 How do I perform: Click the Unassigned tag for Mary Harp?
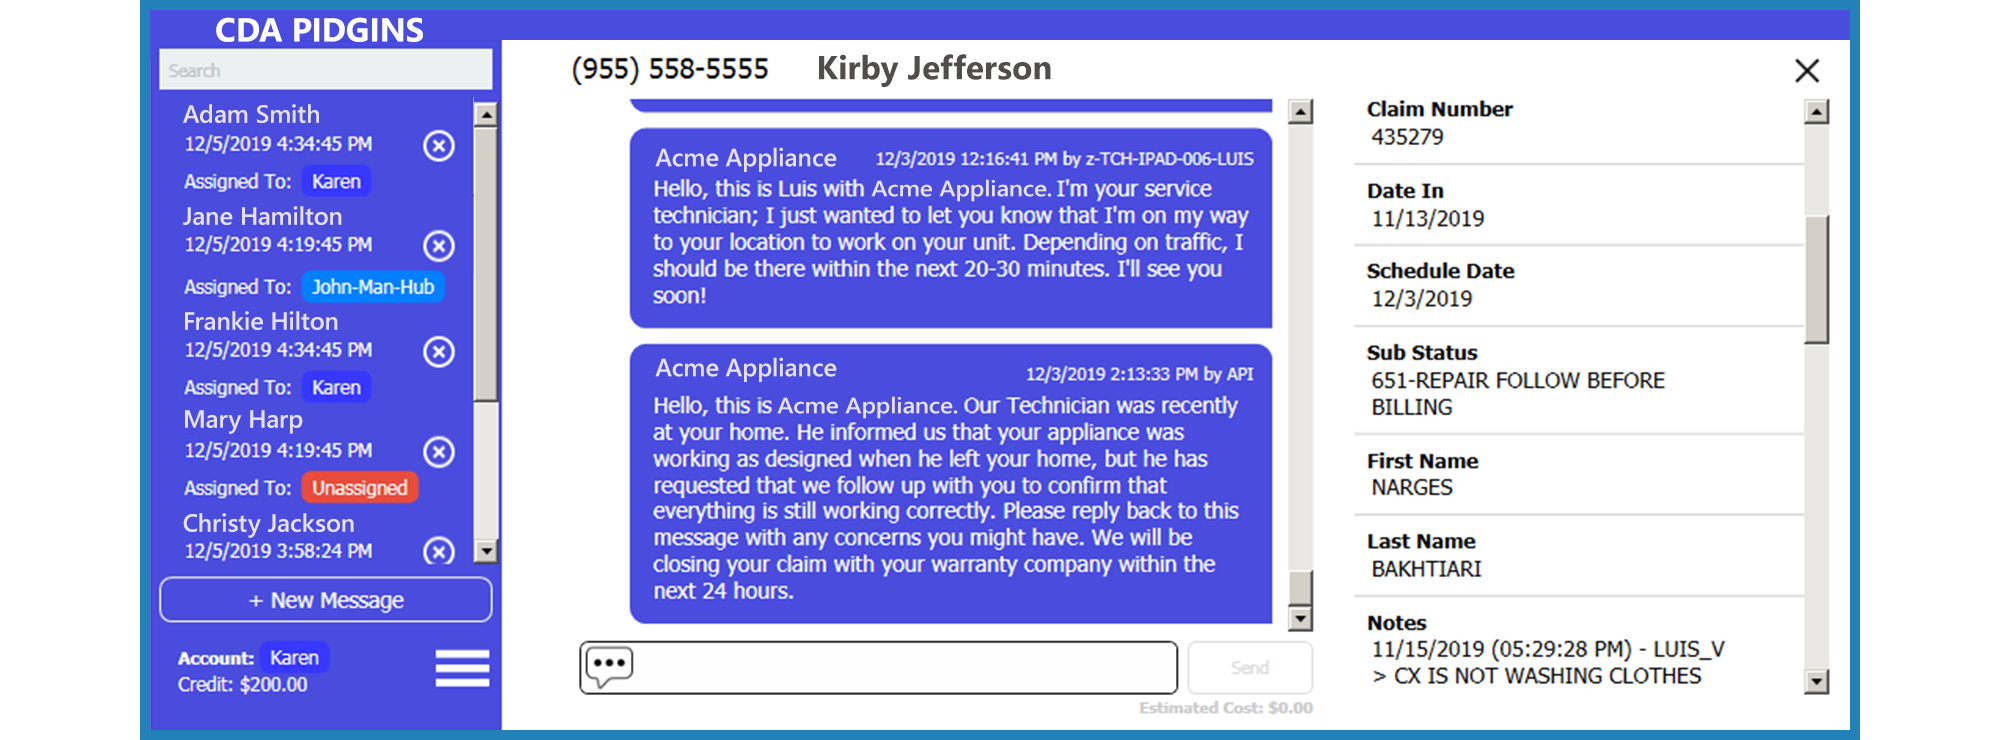point(360,488)
